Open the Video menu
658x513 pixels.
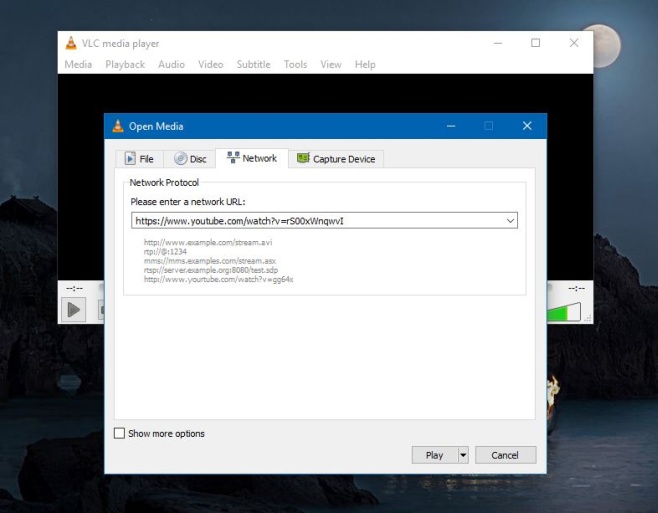point(211,64)
